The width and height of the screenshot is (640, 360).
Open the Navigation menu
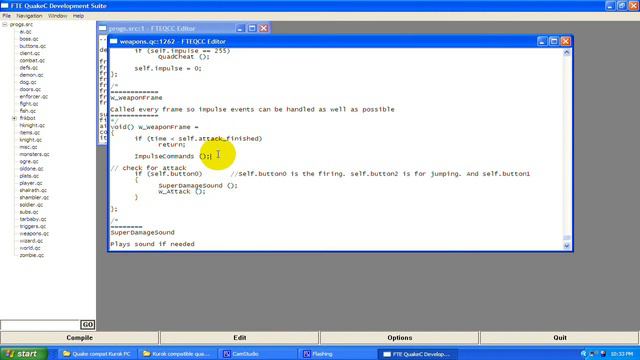29,16
